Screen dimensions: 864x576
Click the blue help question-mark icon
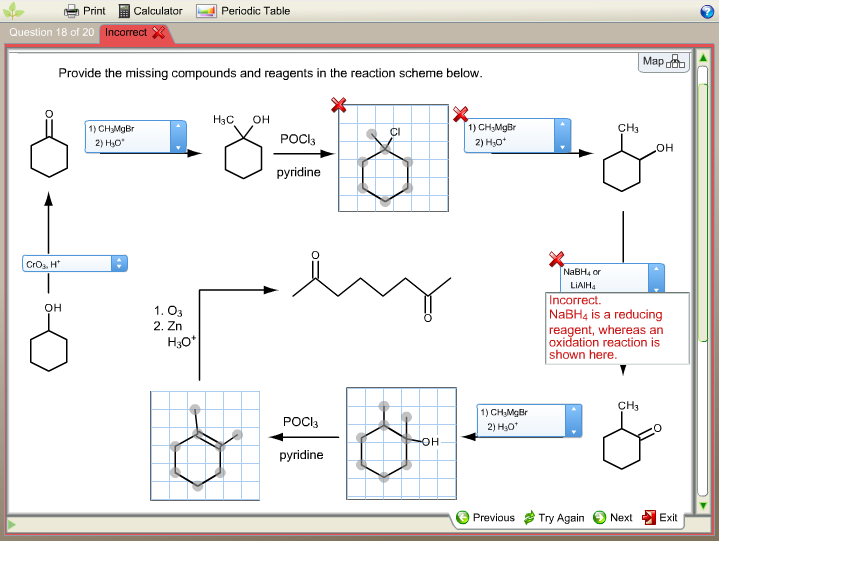point(707,11)
